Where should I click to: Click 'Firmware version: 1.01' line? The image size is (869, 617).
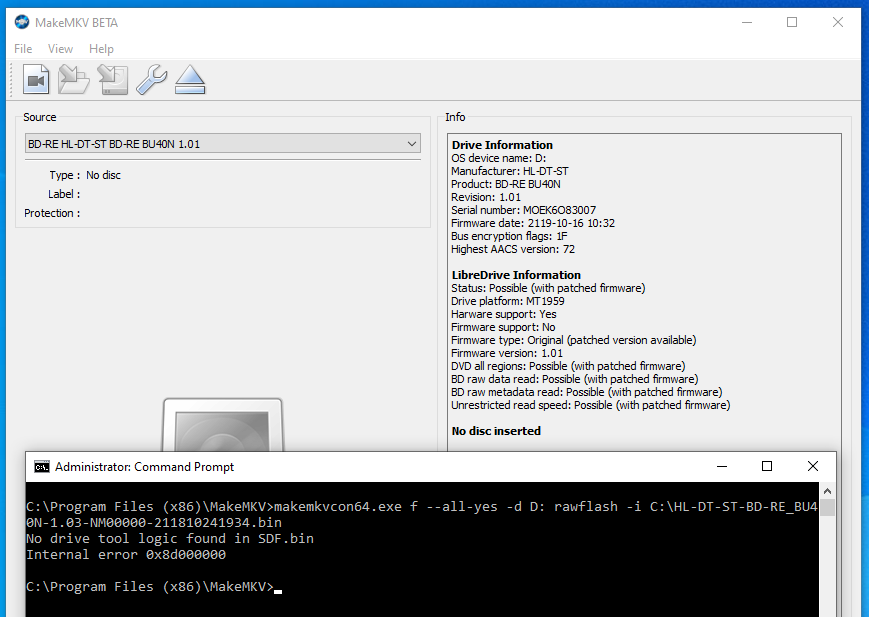(x=507, y=353)
